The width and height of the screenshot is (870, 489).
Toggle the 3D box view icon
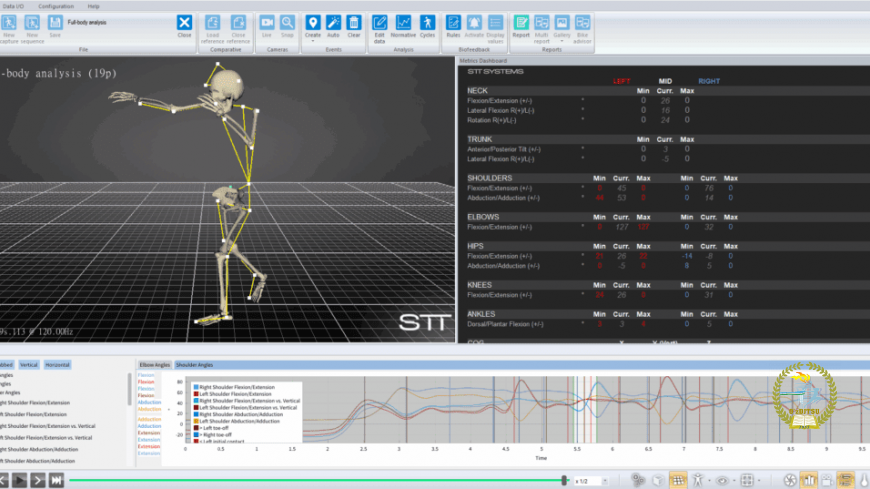tap(658, 480)
